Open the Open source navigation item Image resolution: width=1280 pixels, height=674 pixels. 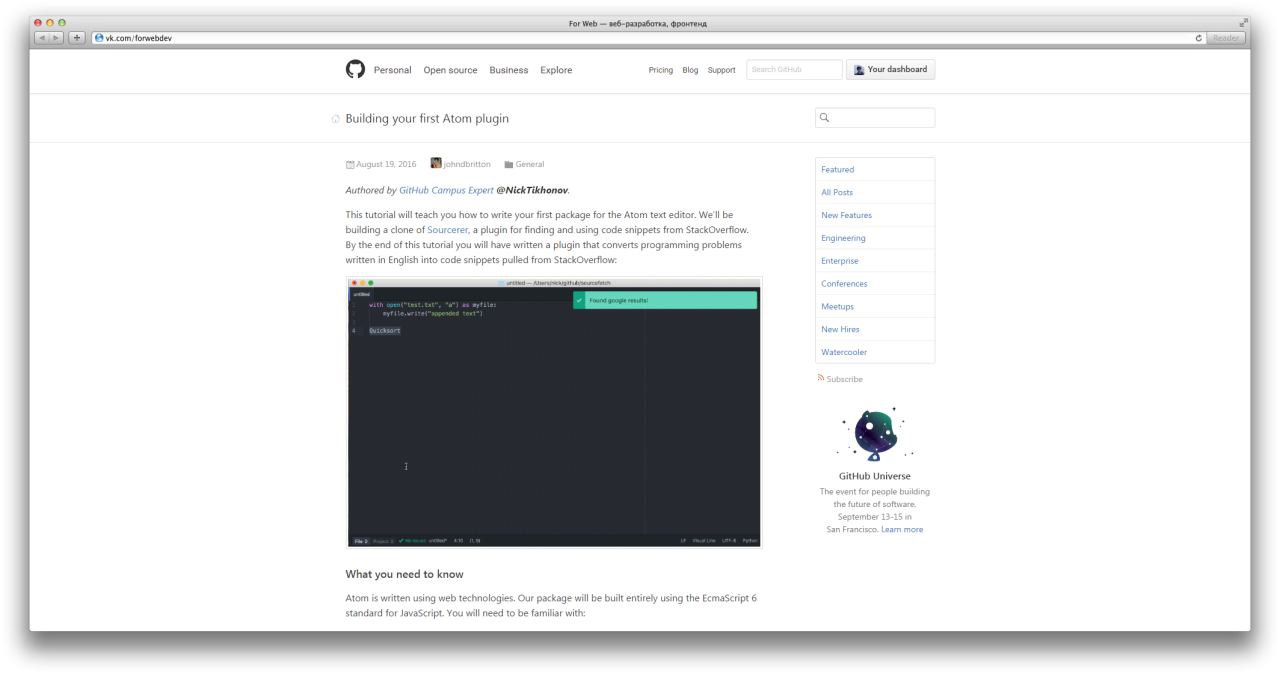point(450,70)
